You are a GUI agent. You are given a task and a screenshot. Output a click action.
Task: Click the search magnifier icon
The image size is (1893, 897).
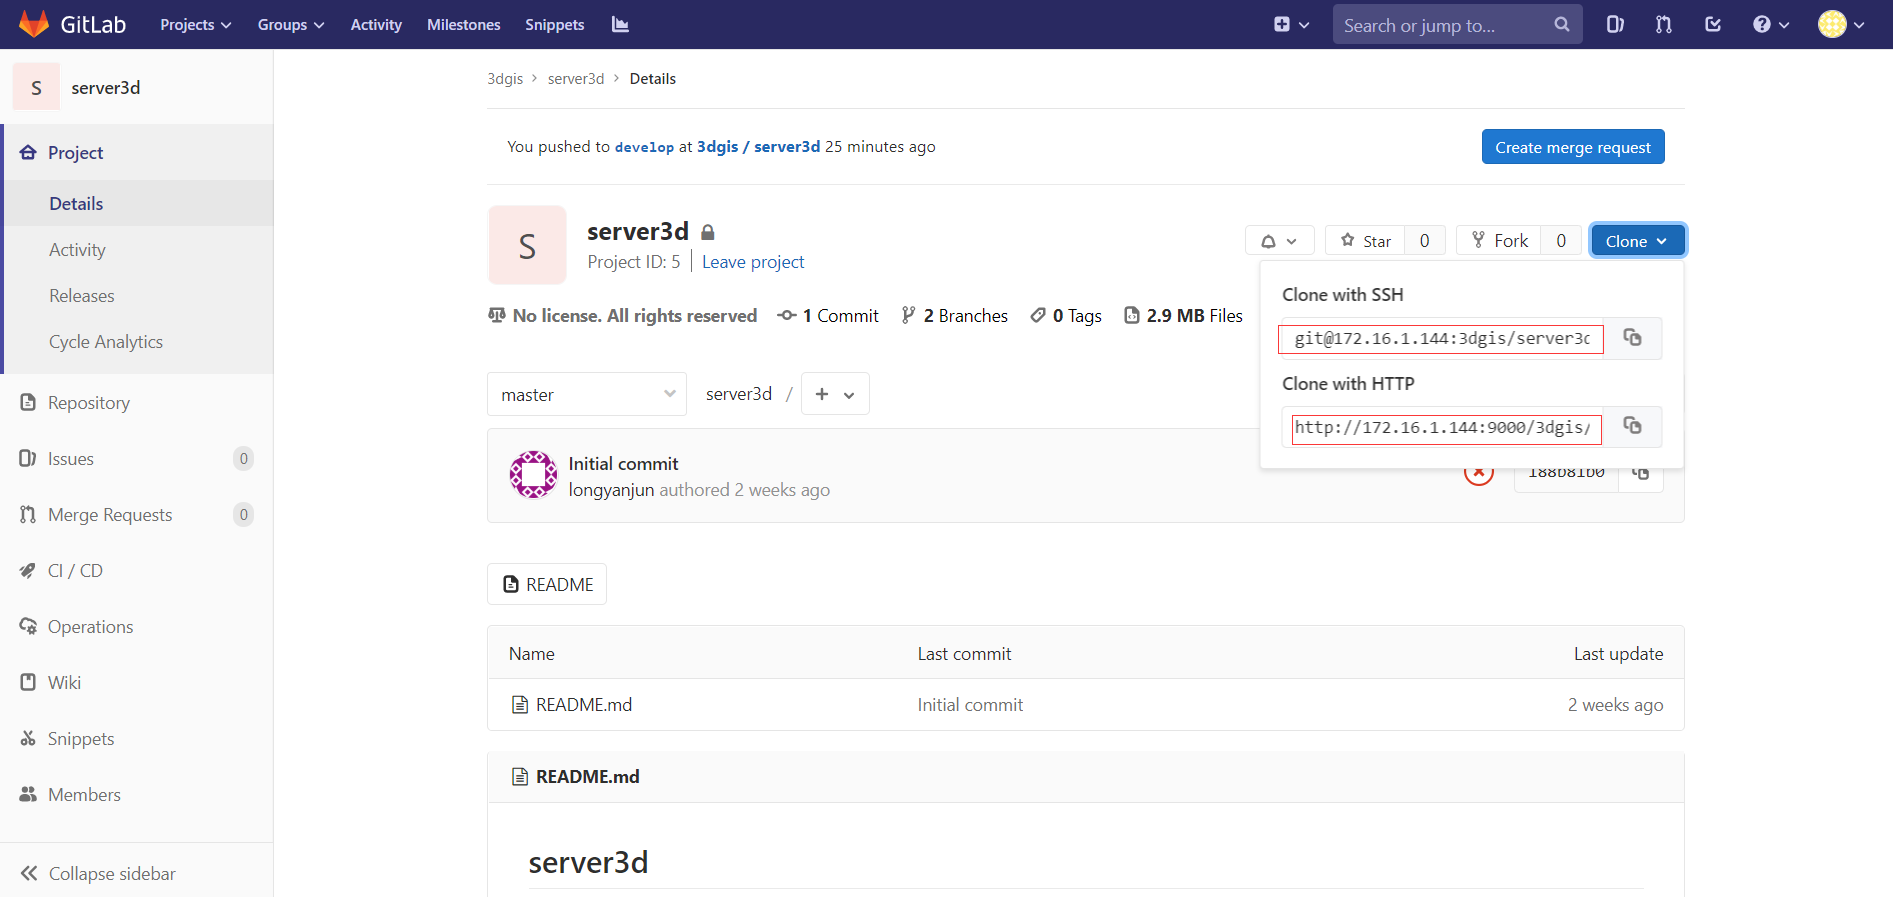point(1561,24)
